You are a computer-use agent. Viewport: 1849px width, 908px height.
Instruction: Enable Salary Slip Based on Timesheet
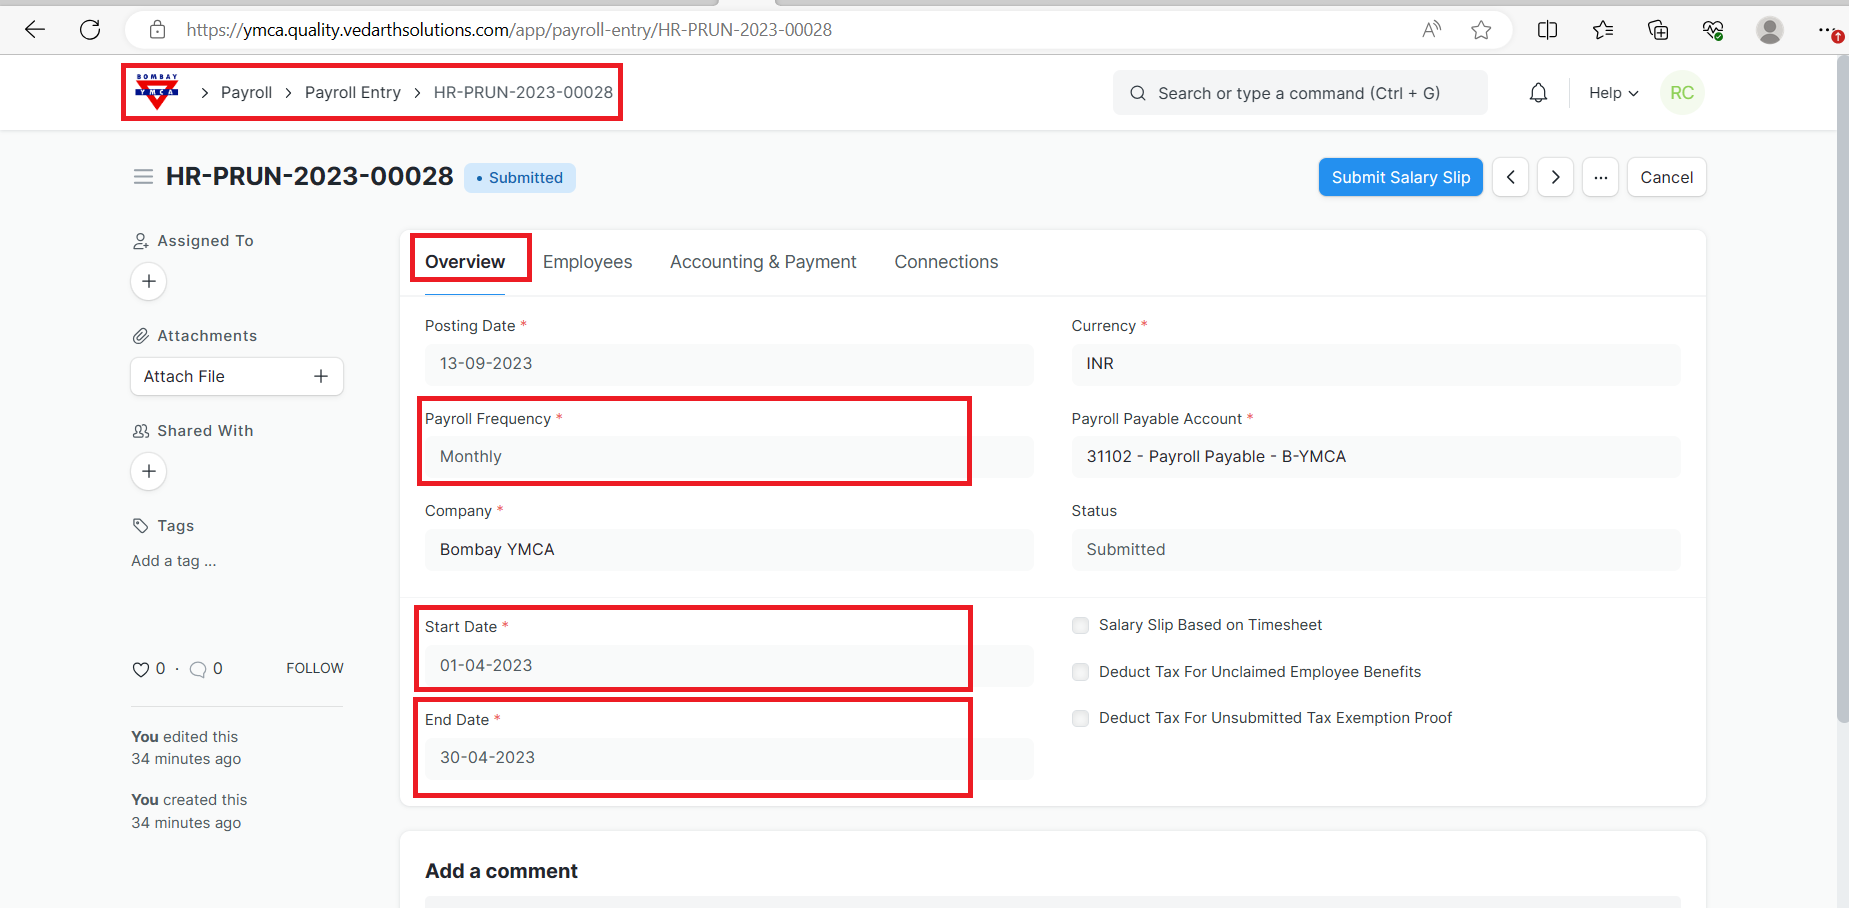(x=1080, y=626)
